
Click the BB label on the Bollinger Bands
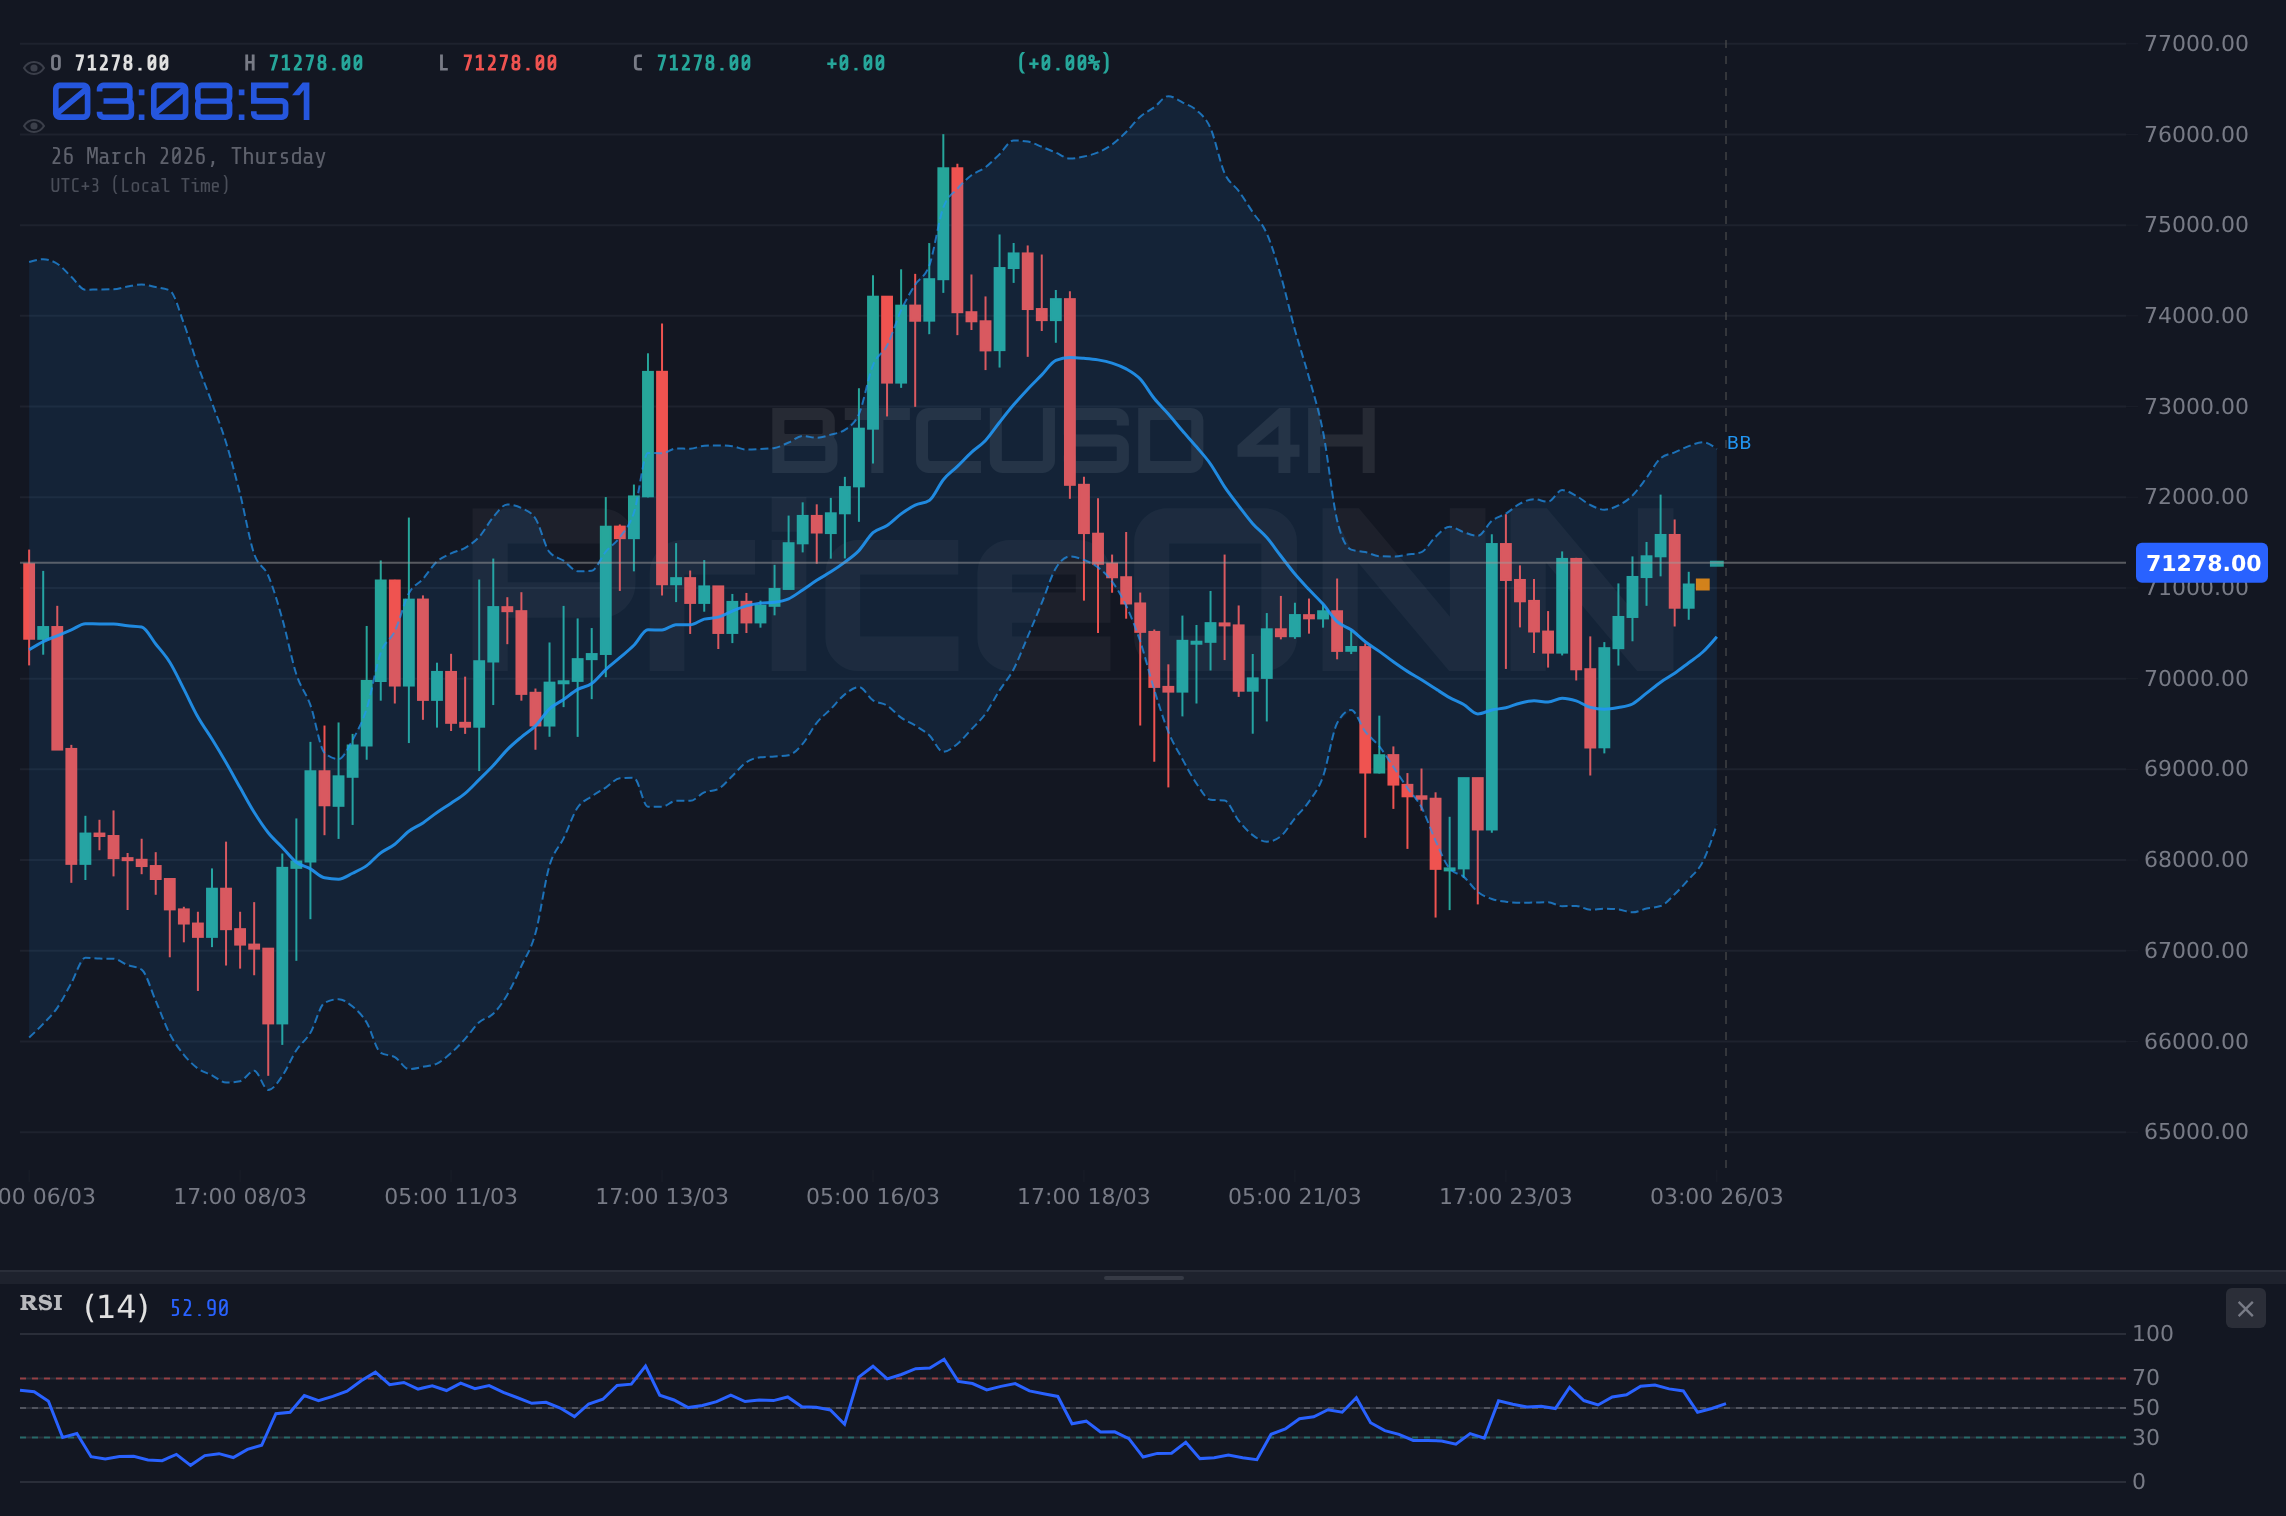pos(1740,442)
